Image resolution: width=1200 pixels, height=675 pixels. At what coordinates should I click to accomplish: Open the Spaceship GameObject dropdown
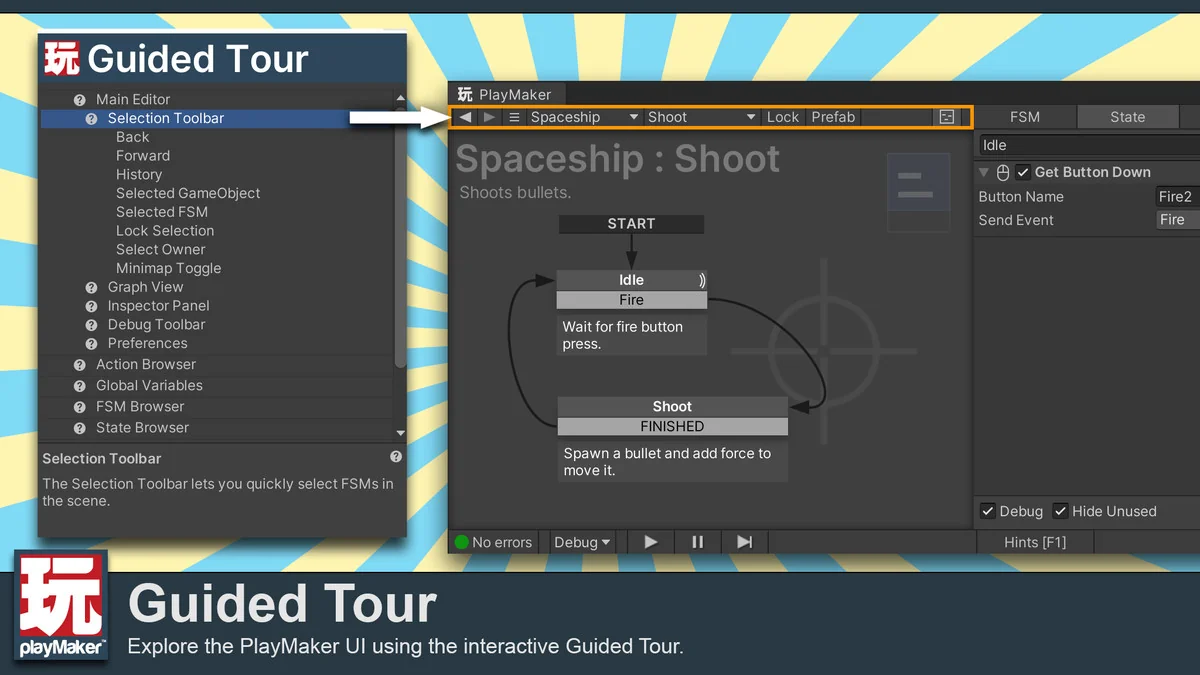point(584,117)
